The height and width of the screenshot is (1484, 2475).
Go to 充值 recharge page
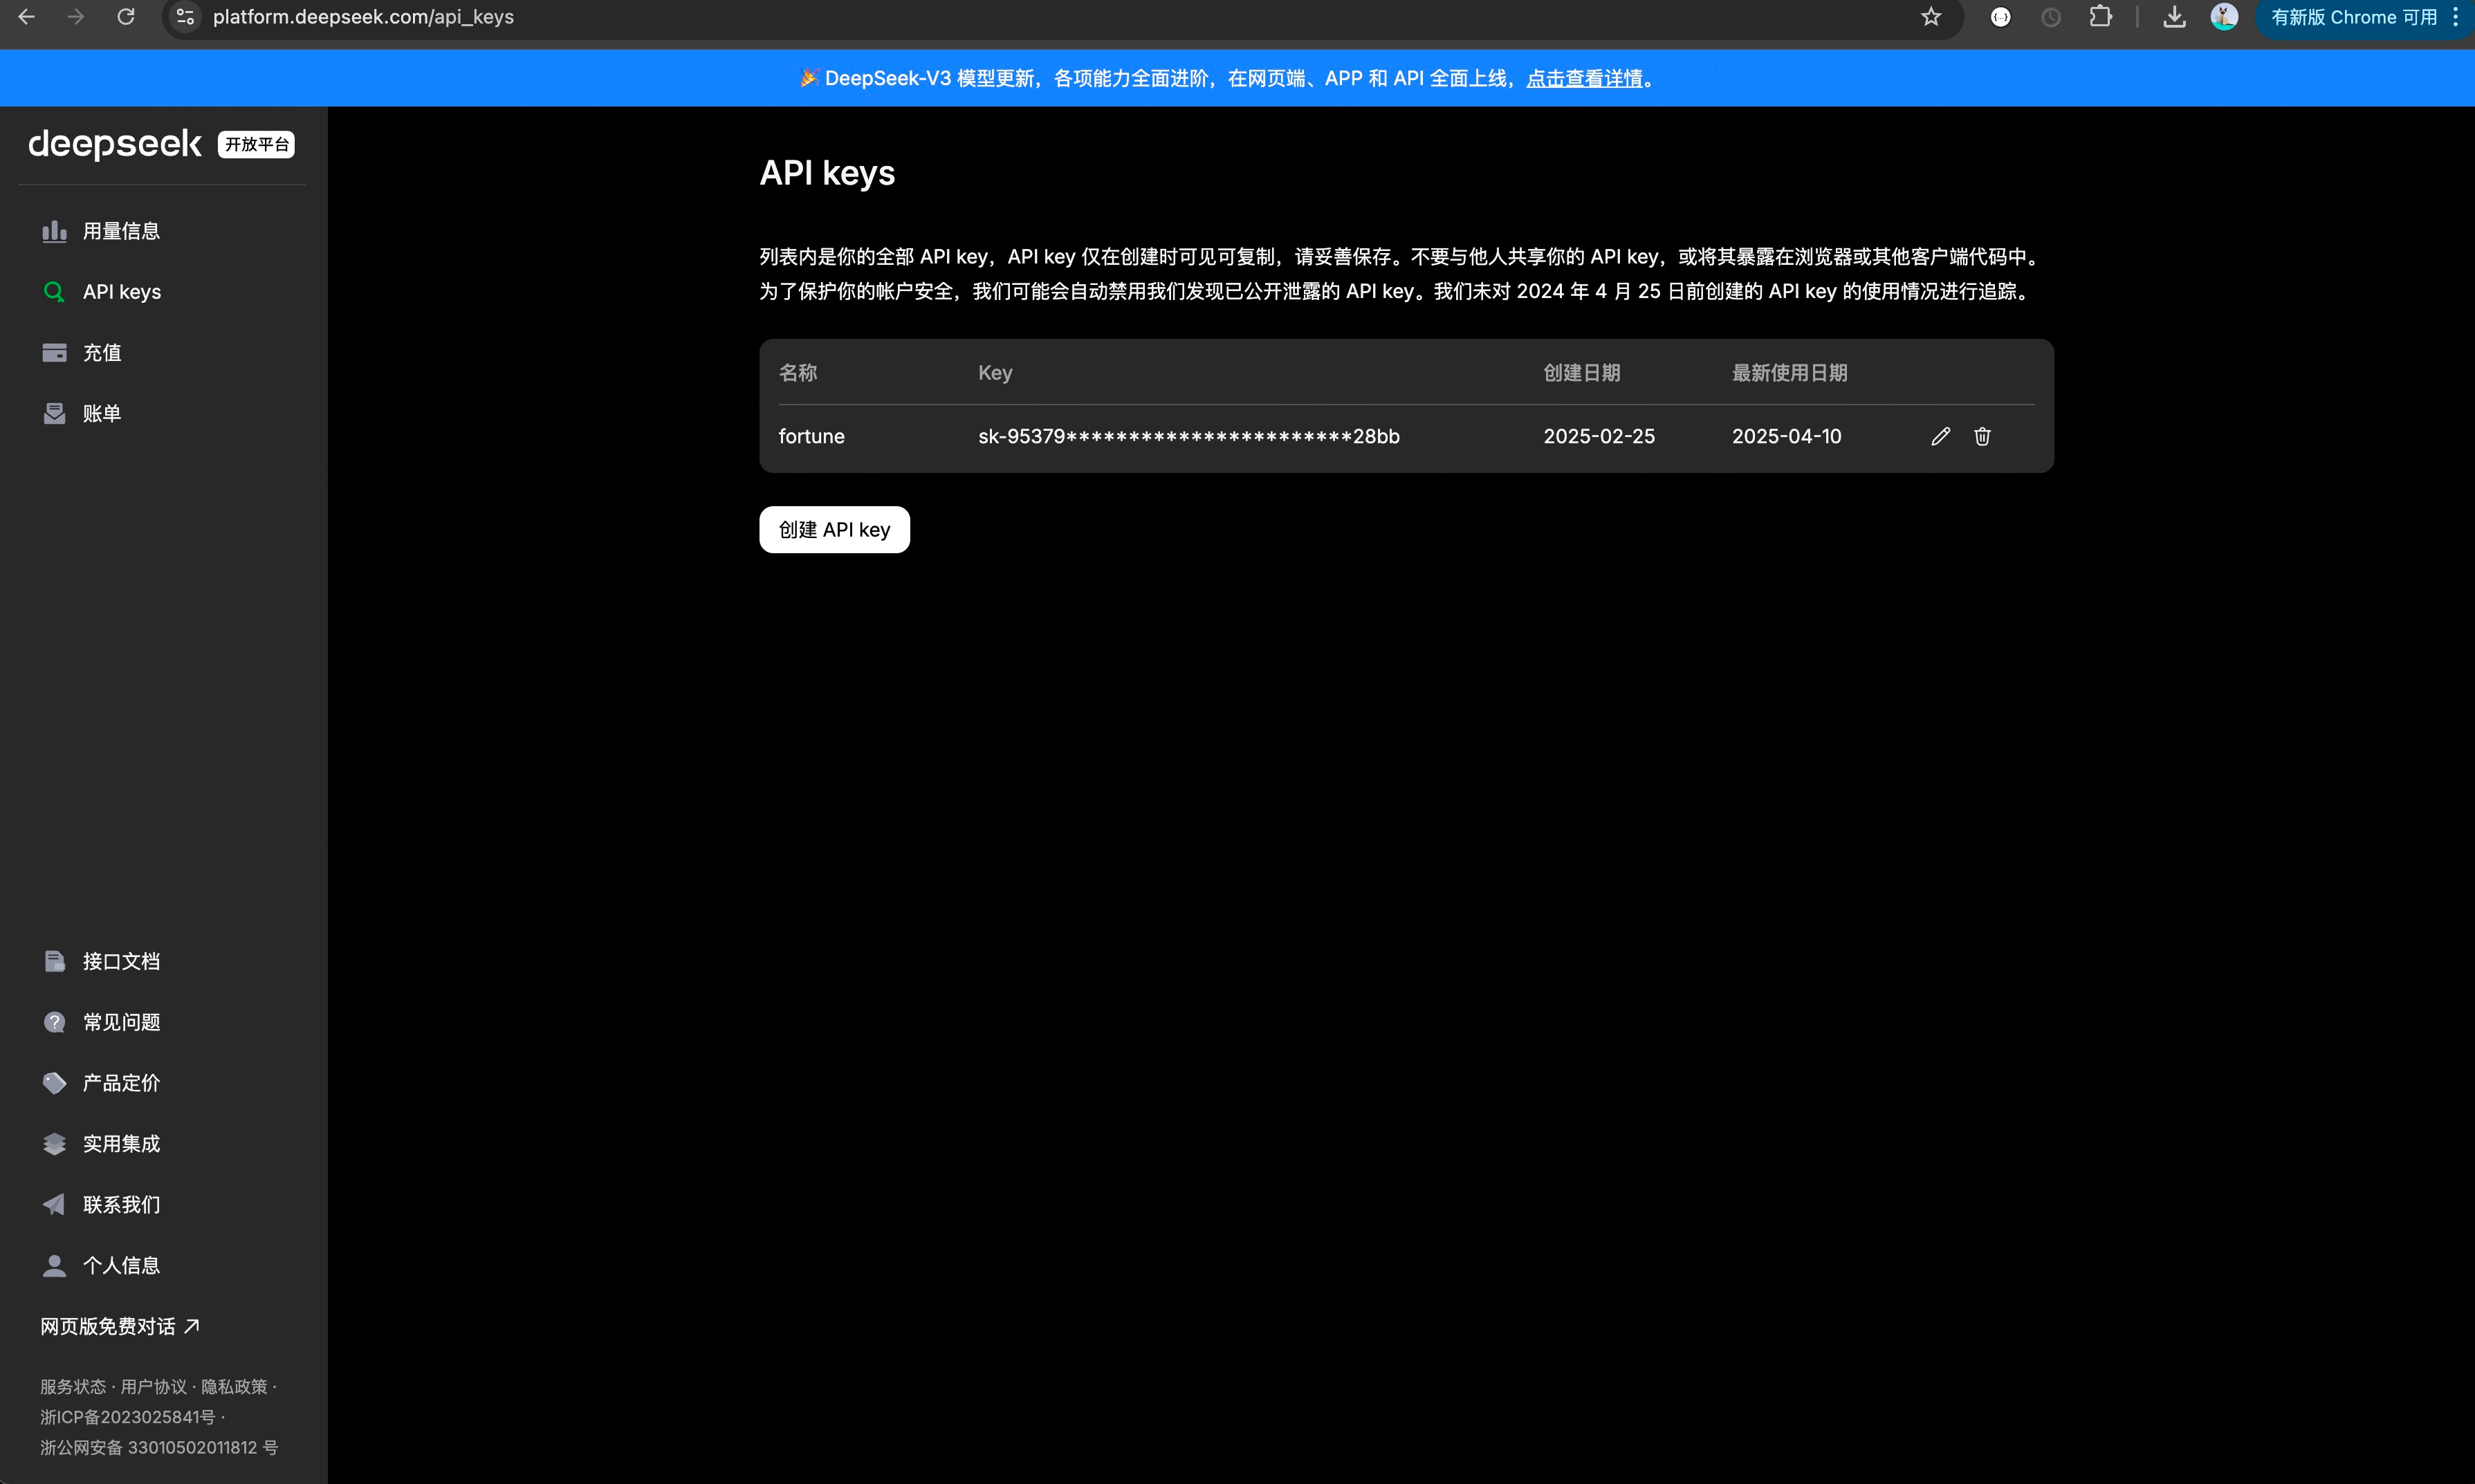(101, 353)
